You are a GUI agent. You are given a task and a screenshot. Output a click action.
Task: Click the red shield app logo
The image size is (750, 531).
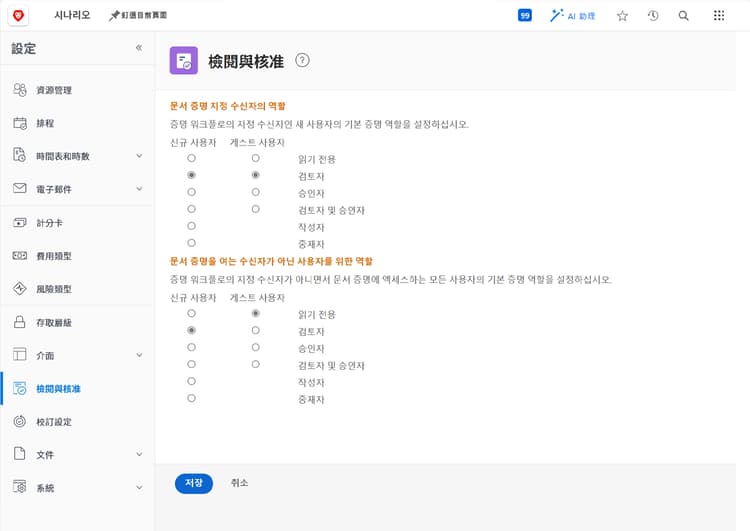pyautogui.click(x=18, y=16)
